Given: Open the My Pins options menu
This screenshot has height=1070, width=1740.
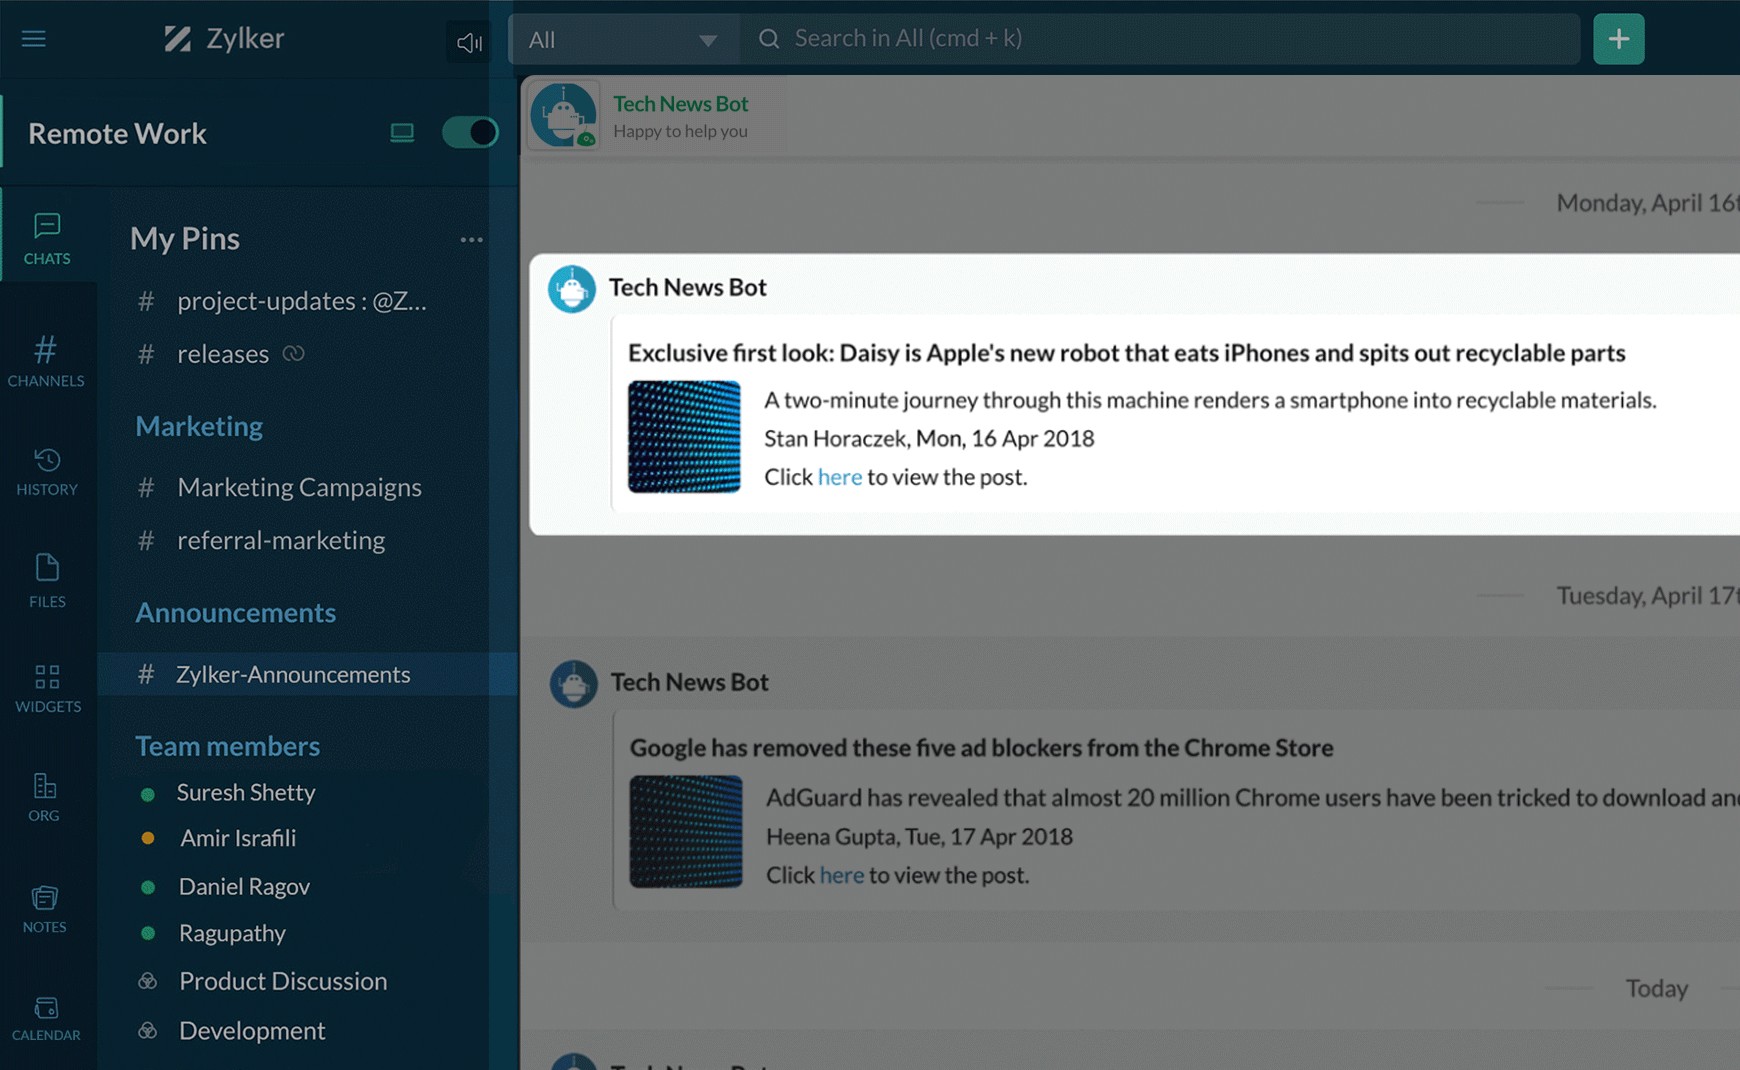Looking at the screenshot, I should pos(471,238).
